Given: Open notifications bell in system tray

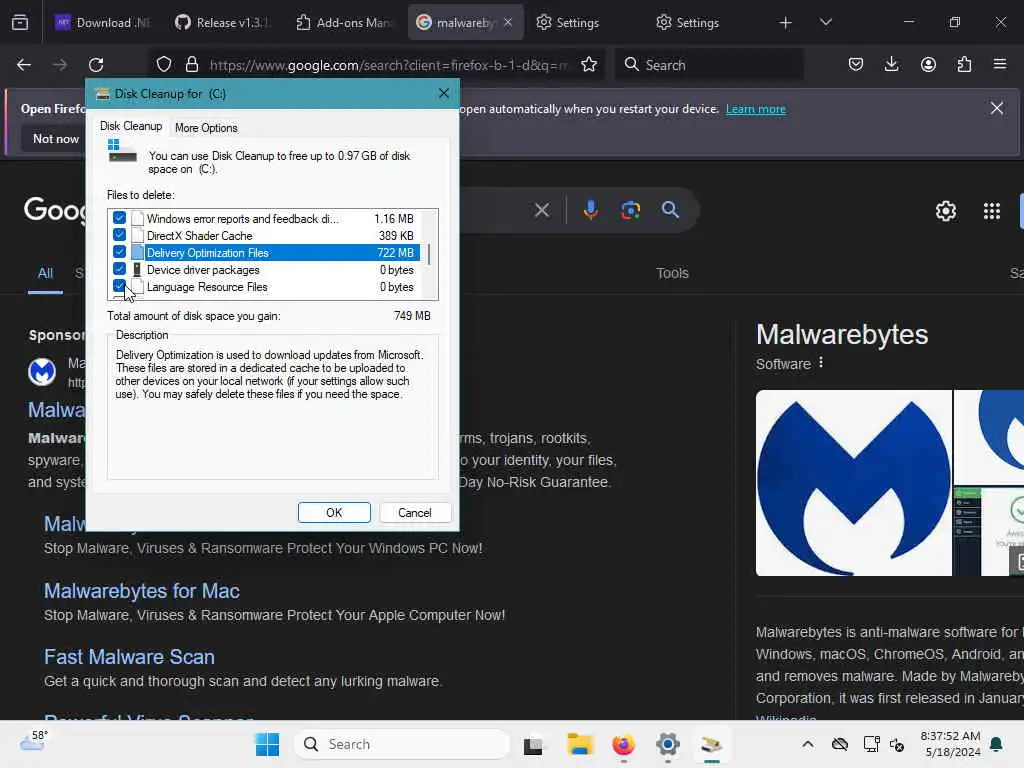Looking at the screenshot, I should (996, 744).
